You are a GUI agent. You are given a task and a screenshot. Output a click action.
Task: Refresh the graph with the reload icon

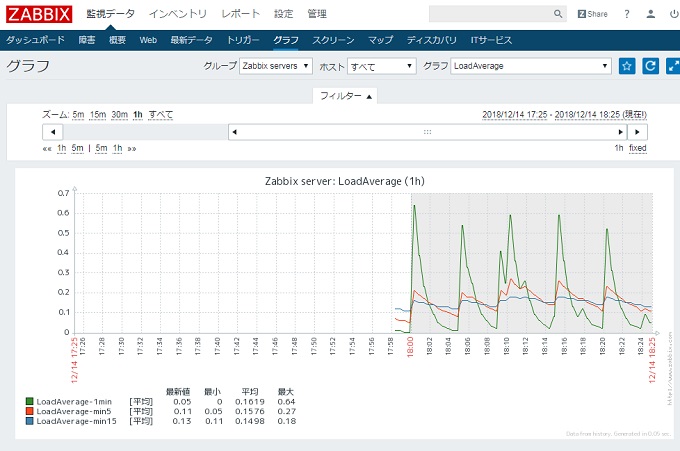650,66
